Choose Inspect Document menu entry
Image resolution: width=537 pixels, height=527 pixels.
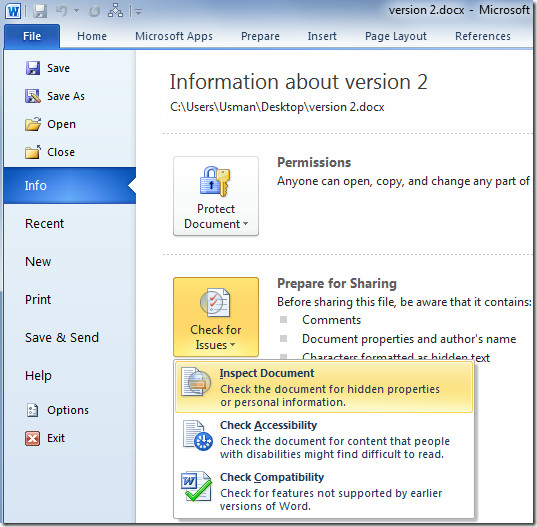pos(324,387)
